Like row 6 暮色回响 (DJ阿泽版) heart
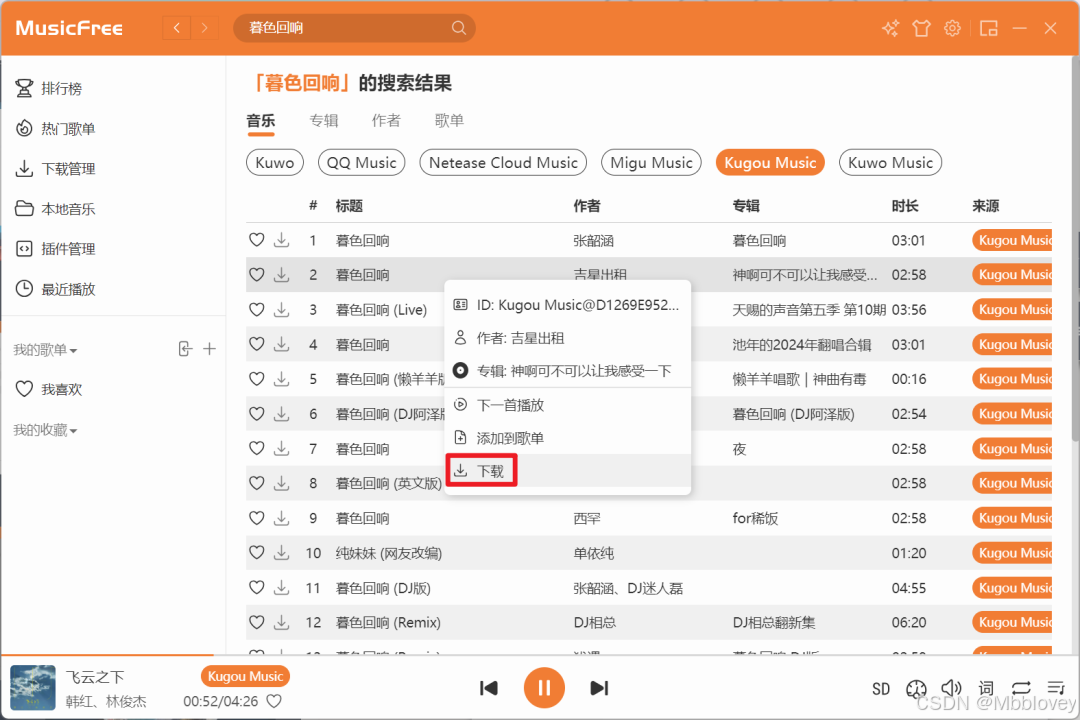 pyautogui.click(x=256, y=413)
